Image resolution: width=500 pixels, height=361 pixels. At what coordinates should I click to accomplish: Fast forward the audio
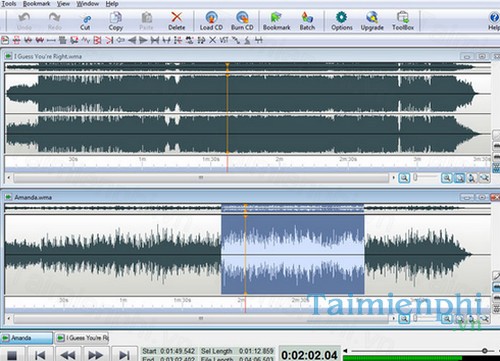pos(96,355)
